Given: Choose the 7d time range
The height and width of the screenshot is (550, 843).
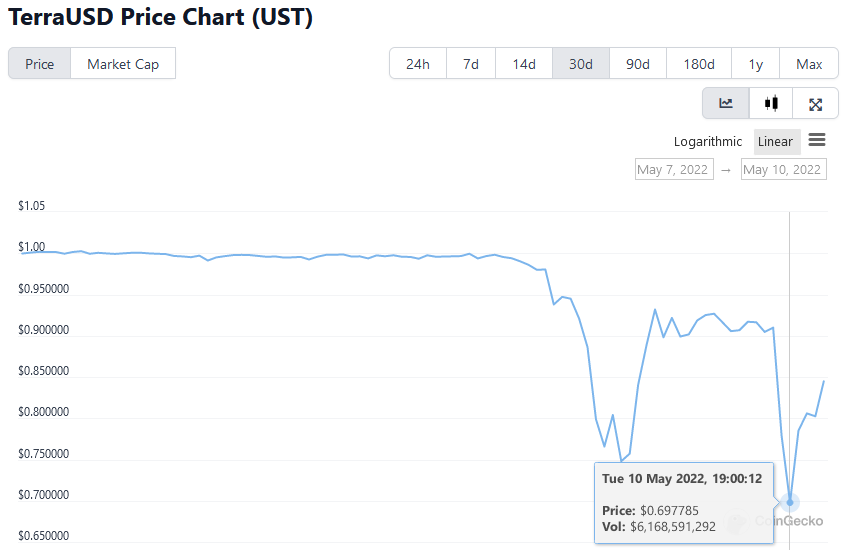Looking at the screenshot, I should click(x=471, y=64).
